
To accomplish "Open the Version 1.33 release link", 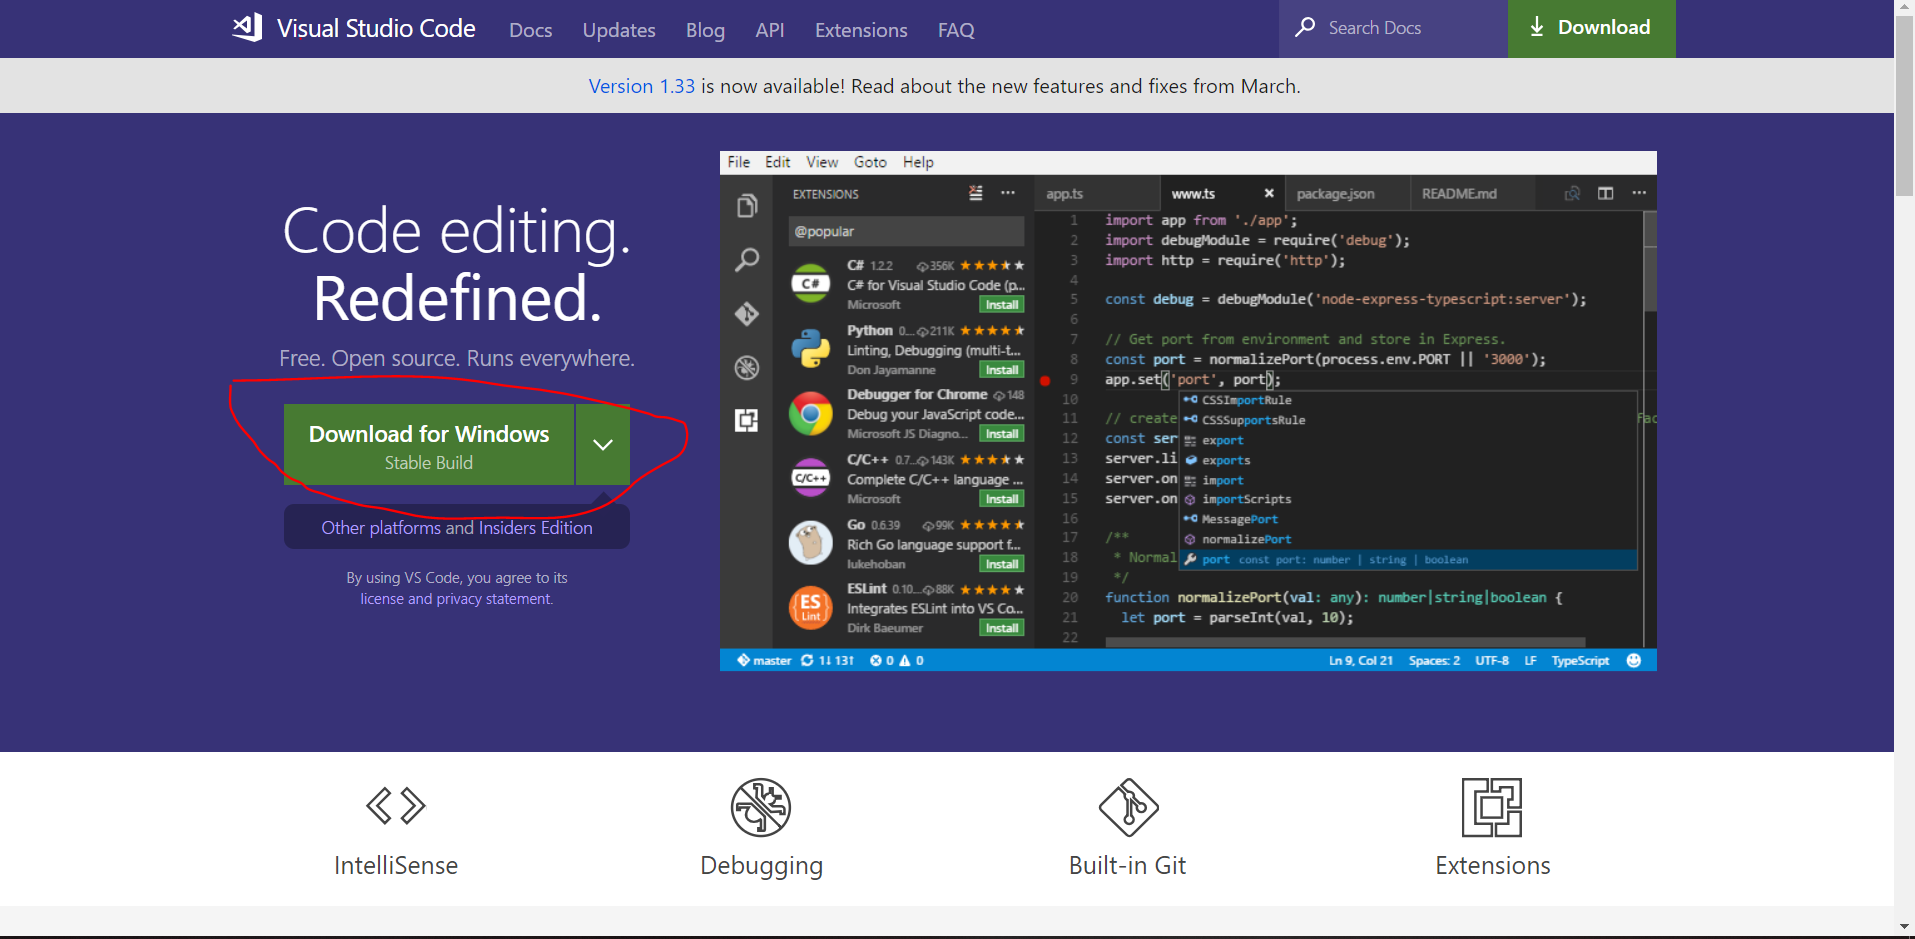I will [x=641, y=86].
